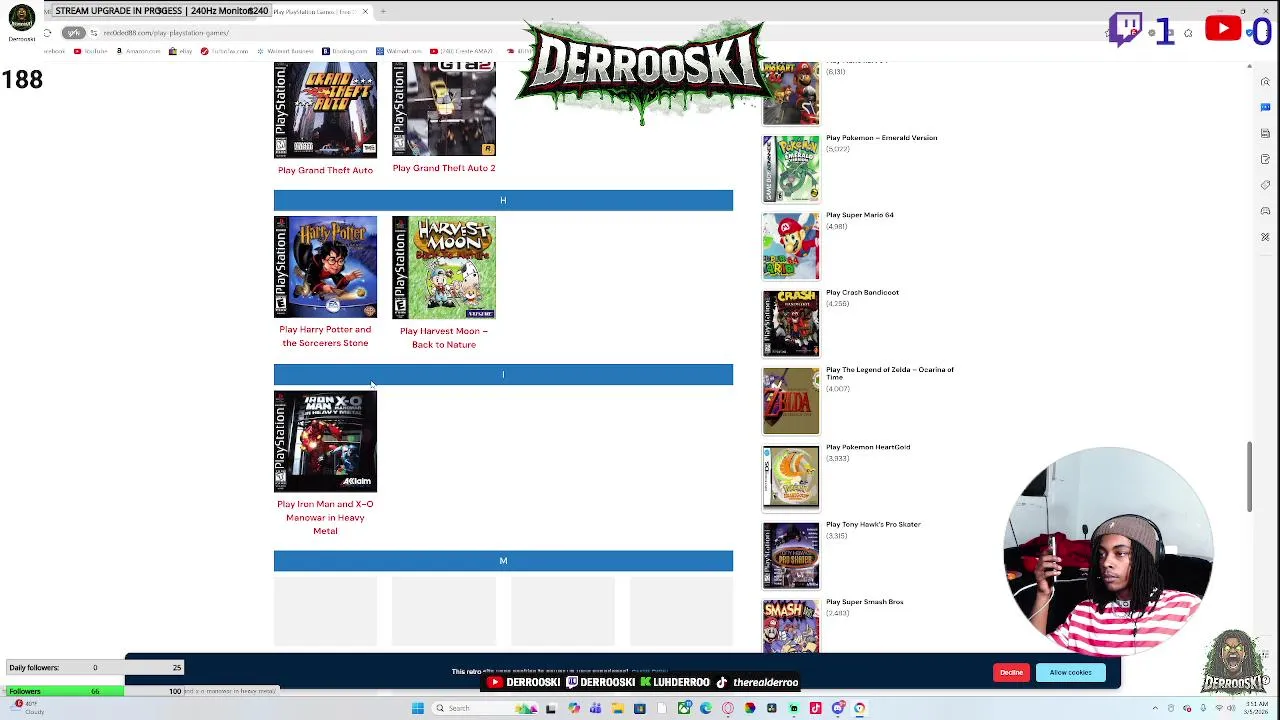This screenshot has height=720, width=1280.
Task: Open TikTok app from the taskbar
Action: pos(815,708)
